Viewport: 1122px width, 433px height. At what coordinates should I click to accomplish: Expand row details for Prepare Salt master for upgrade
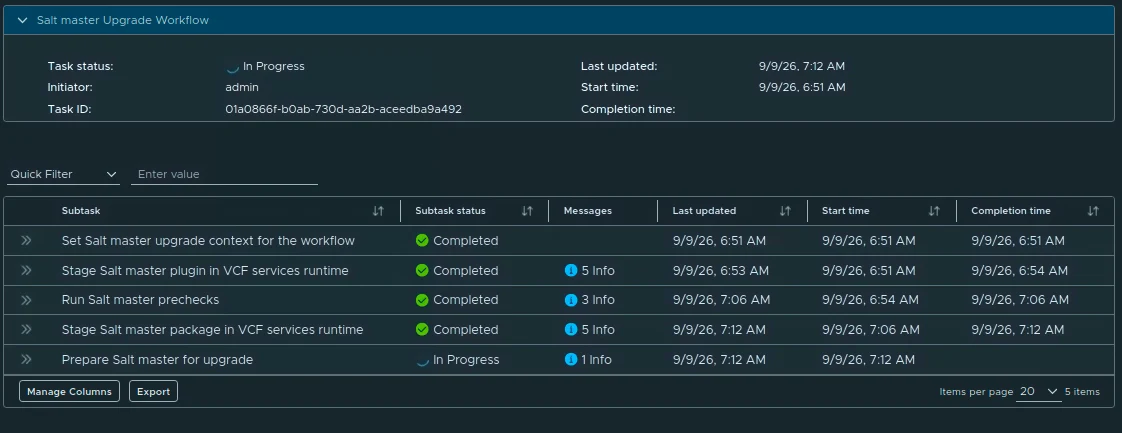26,359
